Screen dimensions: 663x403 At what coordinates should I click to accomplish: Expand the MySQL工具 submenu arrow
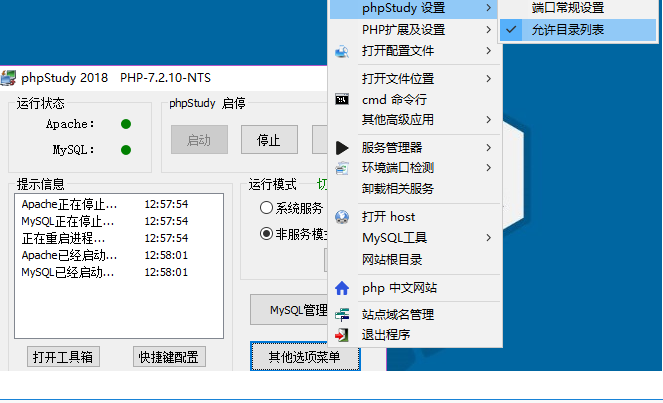point(488,238)
